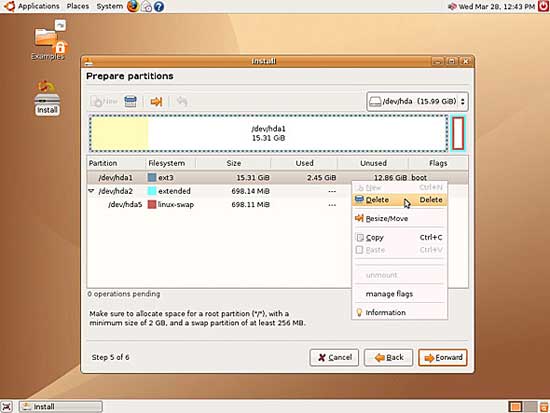Click the Install window title bar icon
Screen dimensions: 550x413
click(x=88, y=62)
